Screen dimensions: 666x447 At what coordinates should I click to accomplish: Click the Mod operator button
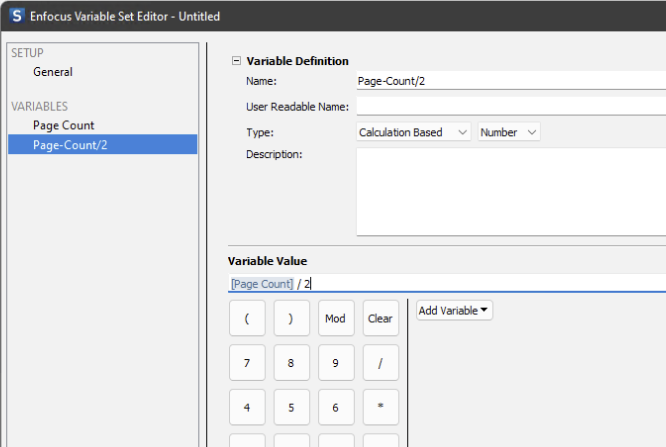click(x=336, y=318)
